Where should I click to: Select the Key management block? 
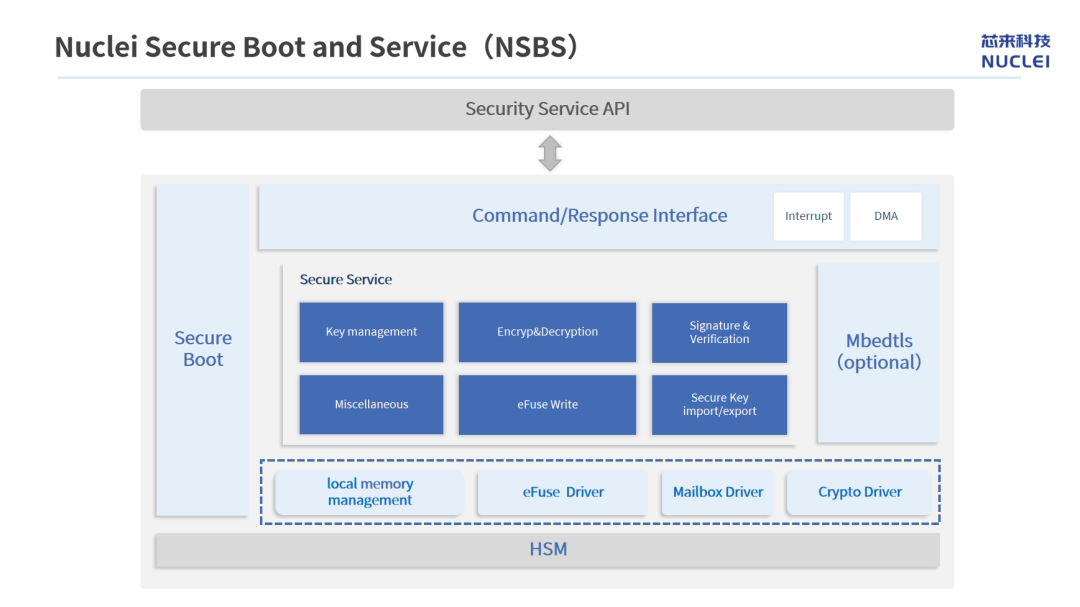pos(371,332)
